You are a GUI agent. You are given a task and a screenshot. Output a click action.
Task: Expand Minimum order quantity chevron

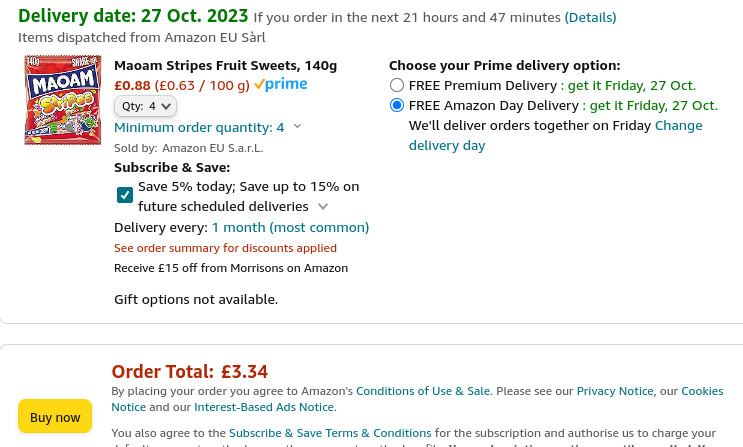point(298,126)
